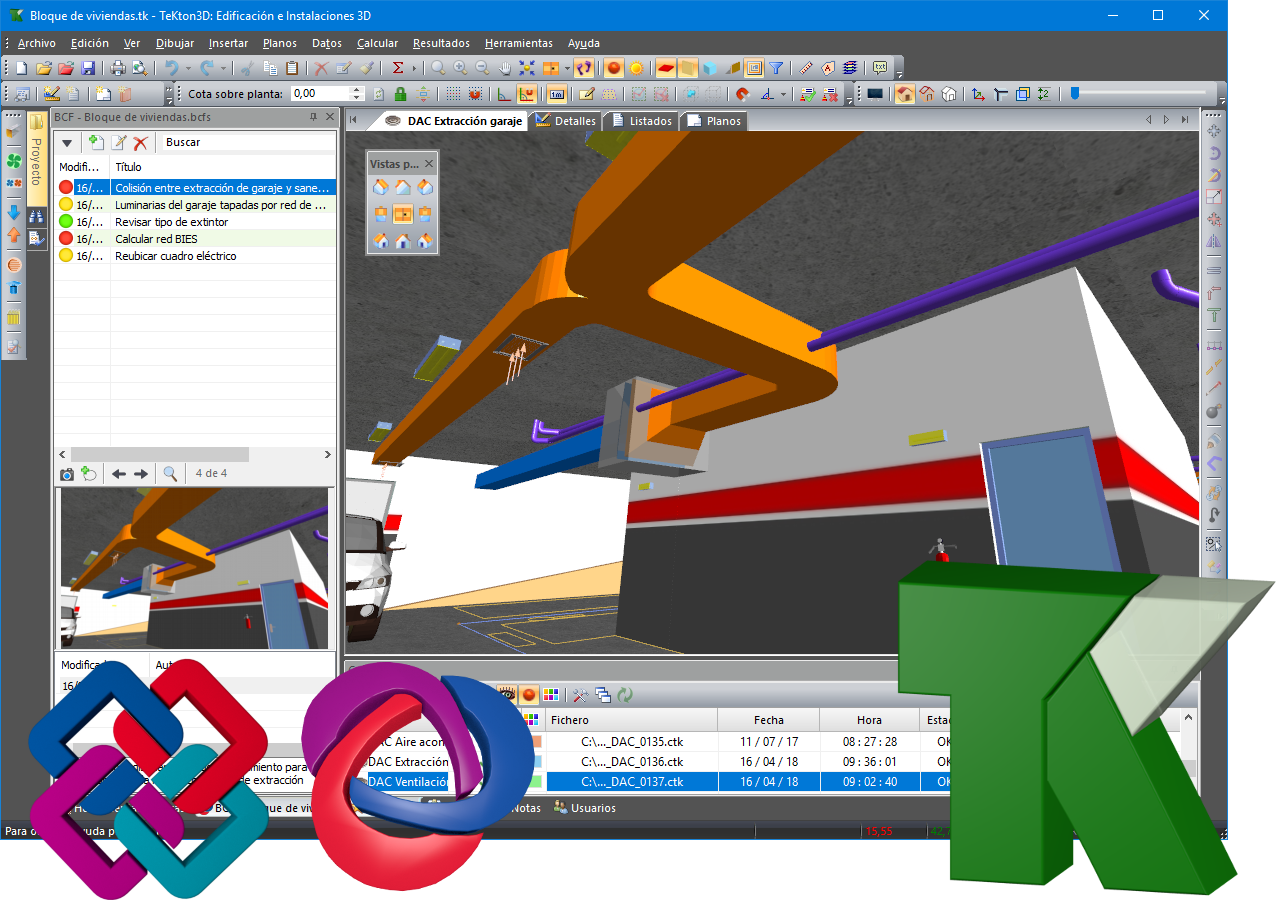Switch to the Detalles tab
Image resolution: width=1280 pixels, height=900 pixels.
pyautogui.click(x=566, y=121)
